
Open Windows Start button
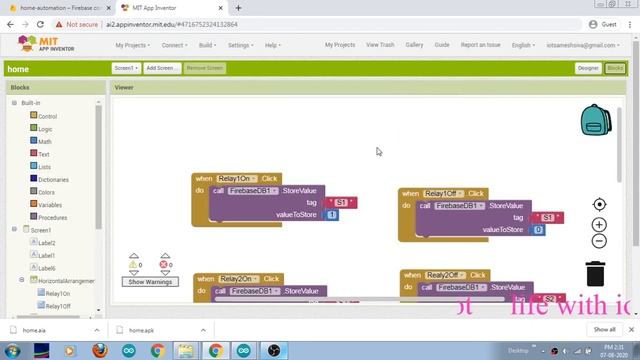tap(12, 351)
